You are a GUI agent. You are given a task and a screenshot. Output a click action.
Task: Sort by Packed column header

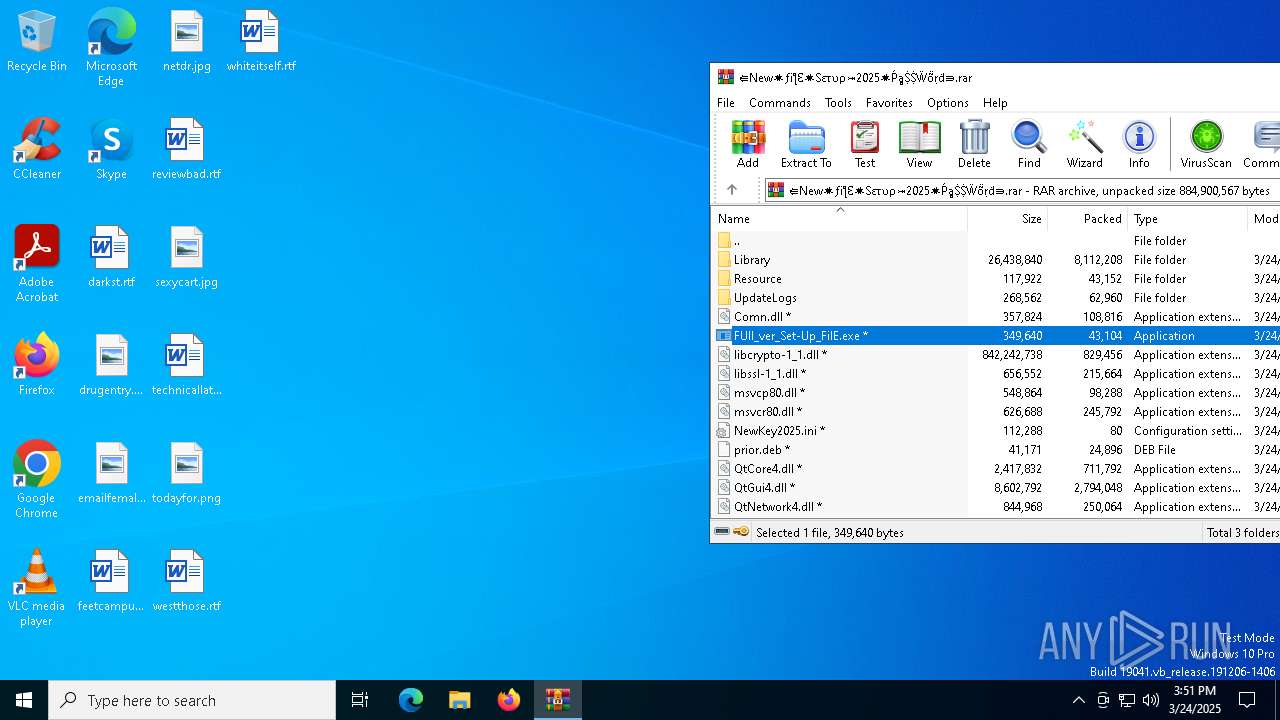(1088, 219)
